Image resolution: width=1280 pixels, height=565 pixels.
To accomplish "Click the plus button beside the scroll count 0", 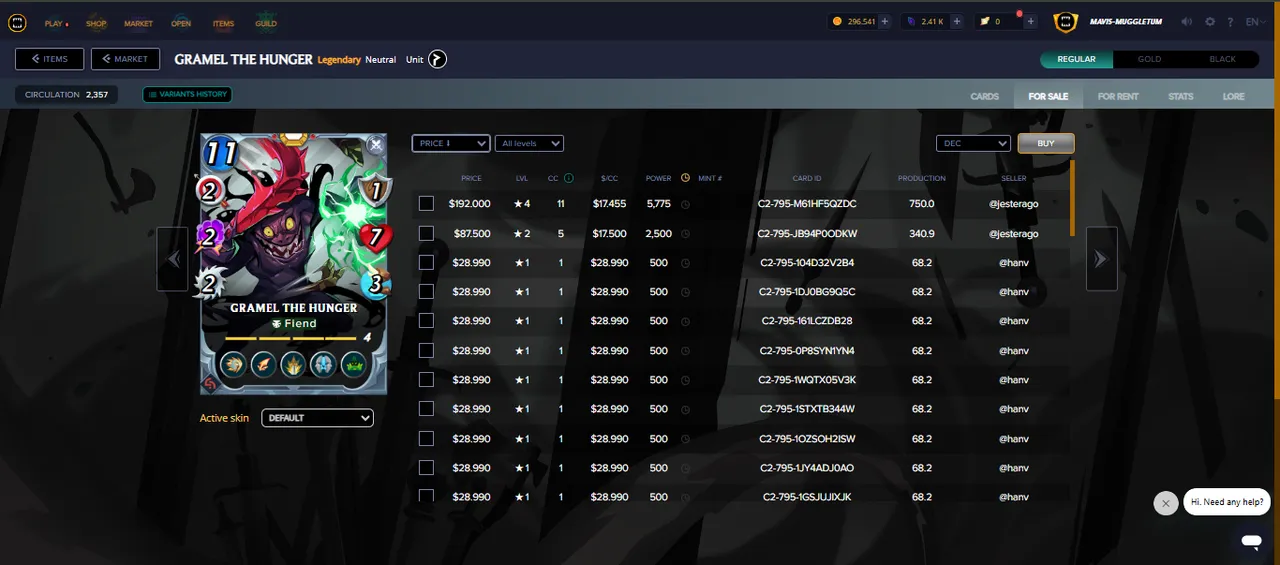I will 1030,21.
